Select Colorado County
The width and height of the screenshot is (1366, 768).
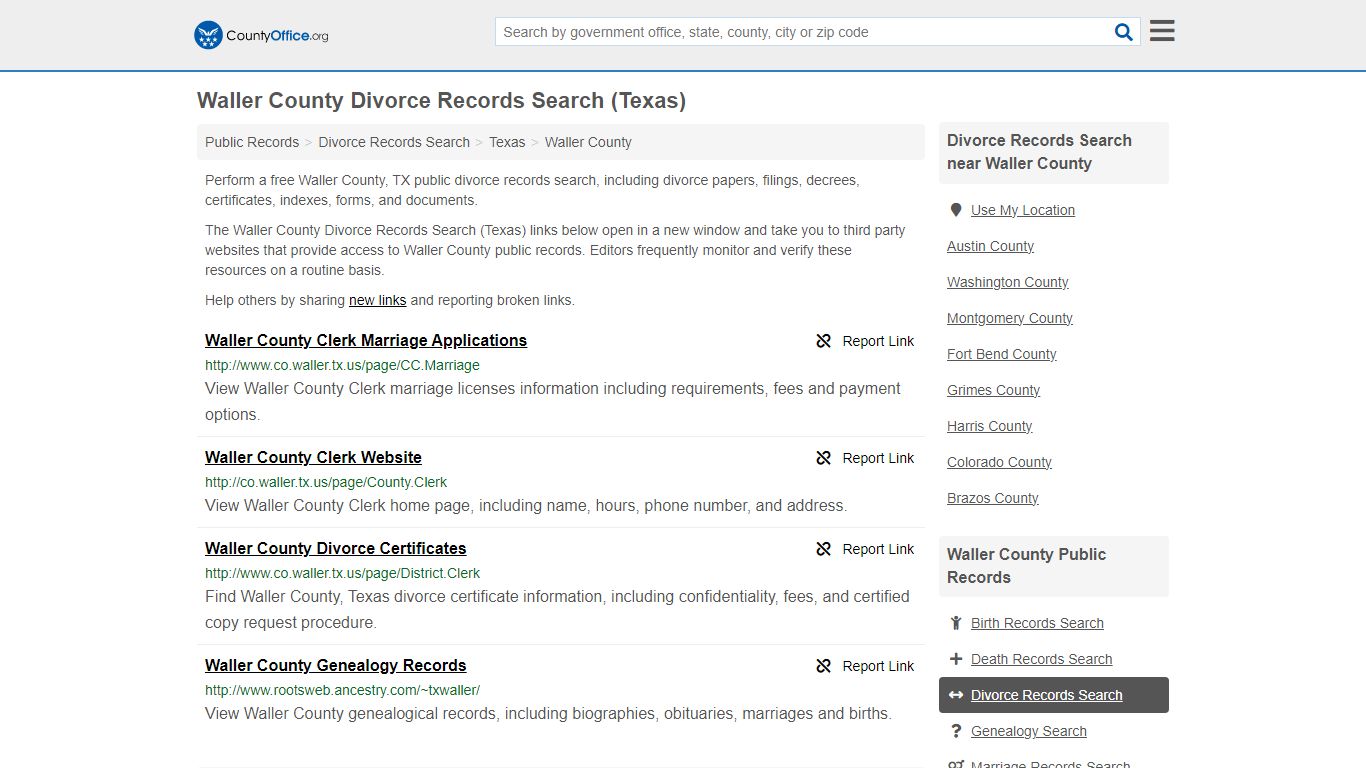[x=999, y=462]
